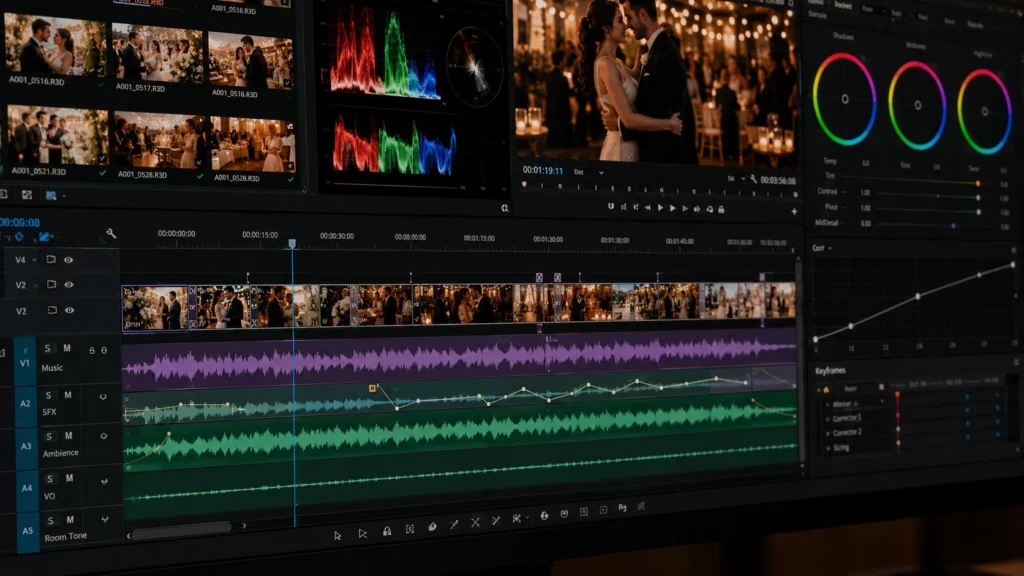Mute the SFX track
Viewport: 1024px width, 576px height.
[x=67, y=395]
